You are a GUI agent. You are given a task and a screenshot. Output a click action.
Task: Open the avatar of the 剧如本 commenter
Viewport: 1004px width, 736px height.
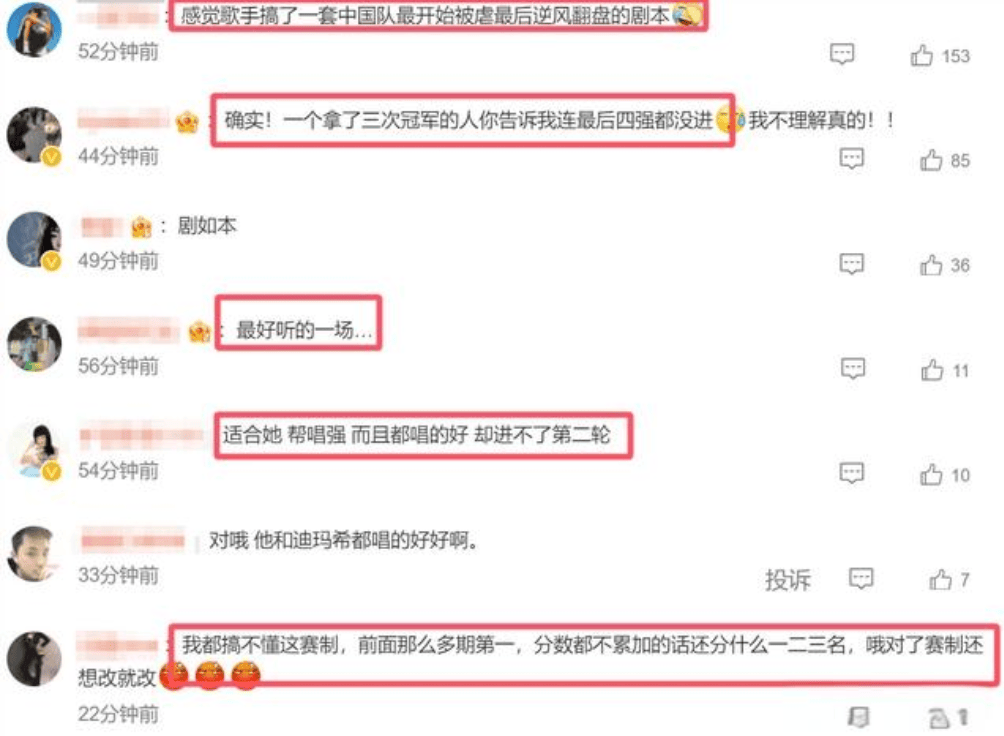click(34, 240)
